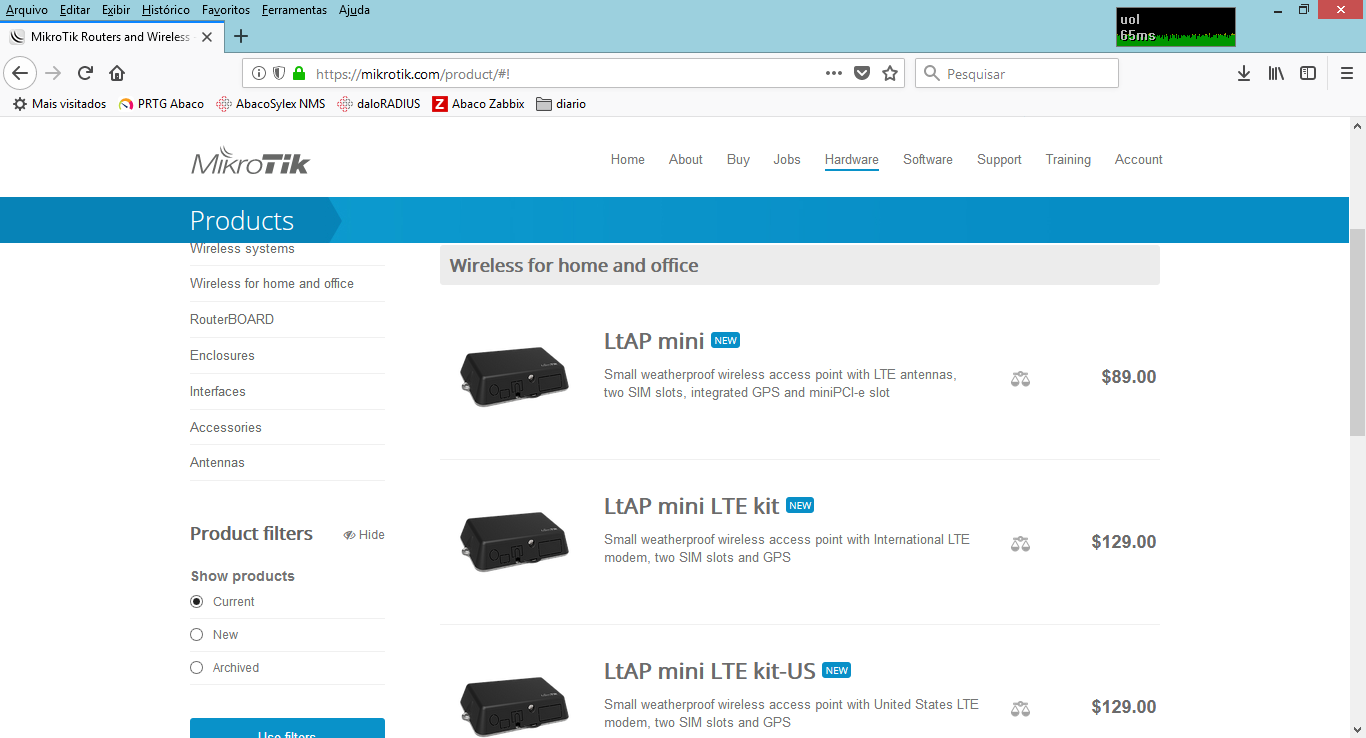This screenshot has height=738, width=1366.
Task: Open the Training section
Action: (x=1068, y=160)
